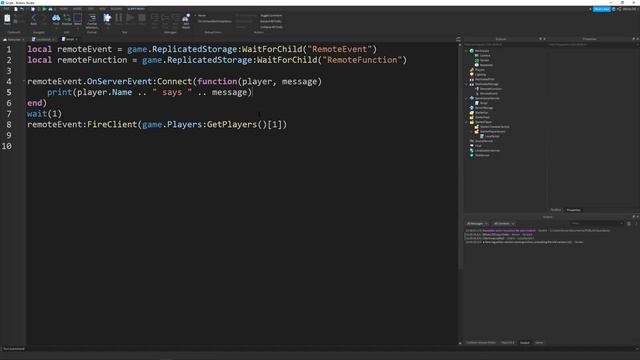
Task: Click the Resume playback icon
Action: click(130, 18)
